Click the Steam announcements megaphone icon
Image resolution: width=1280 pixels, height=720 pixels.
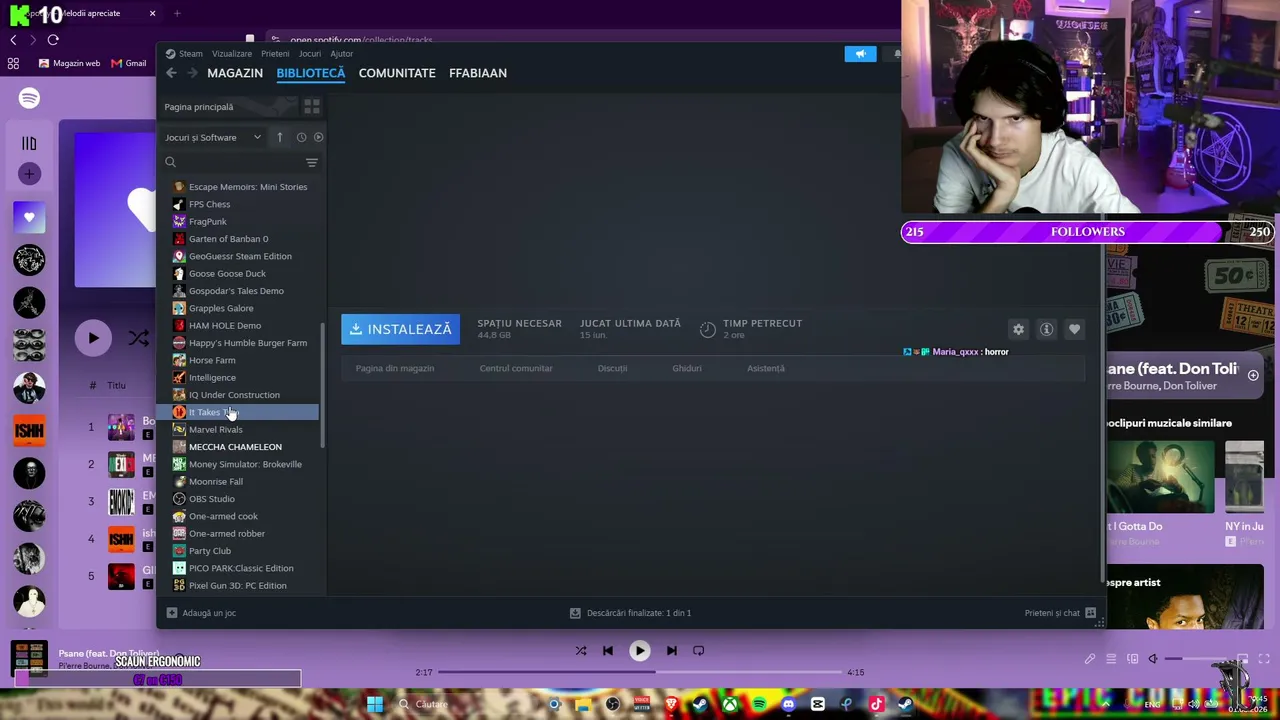(x=860, y=54)
